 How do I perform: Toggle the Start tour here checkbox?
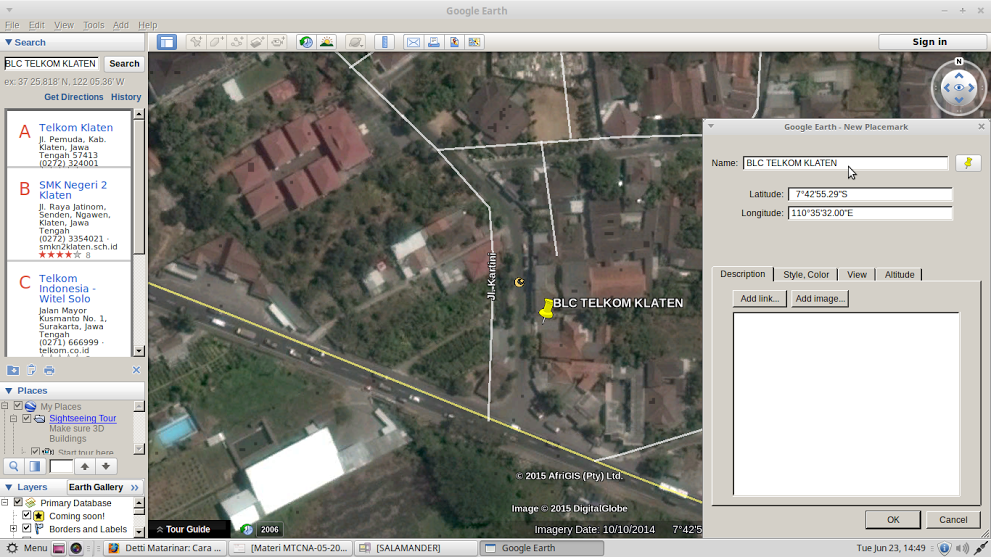pos(35,451)
